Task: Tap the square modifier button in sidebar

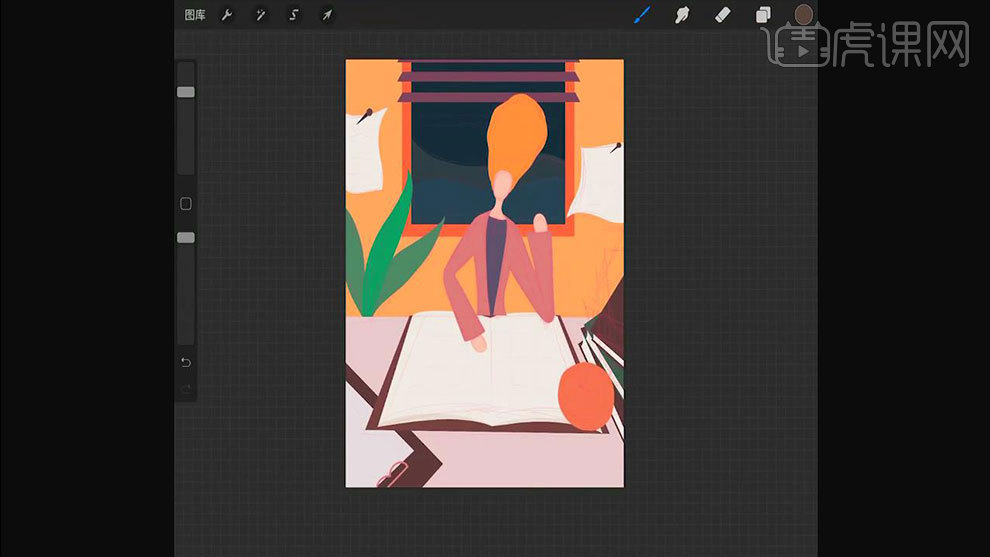Action: click(x=186, y=203)
